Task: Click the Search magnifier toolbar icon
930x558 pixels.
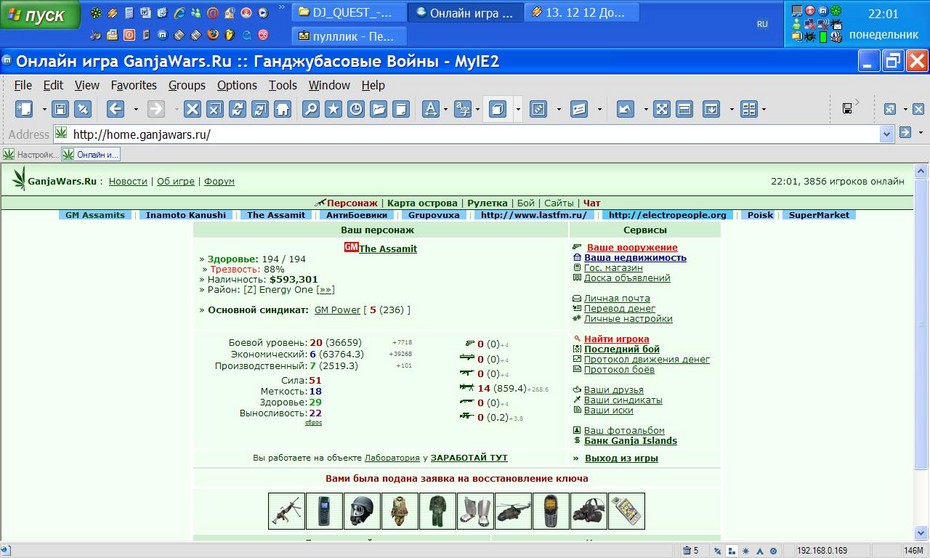Action: [x=311, y=109]
